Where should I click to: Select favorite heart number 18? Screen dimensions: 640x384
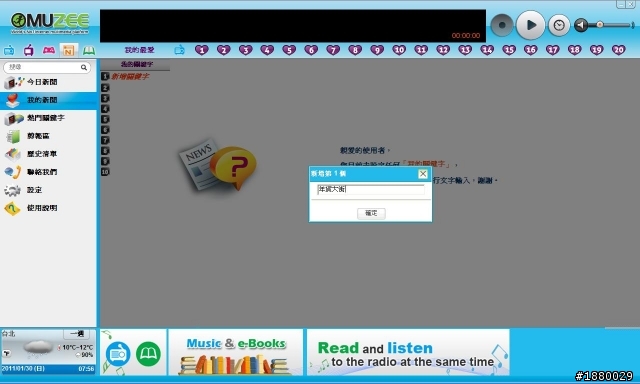pyautogui.click(x=575, y=50)
